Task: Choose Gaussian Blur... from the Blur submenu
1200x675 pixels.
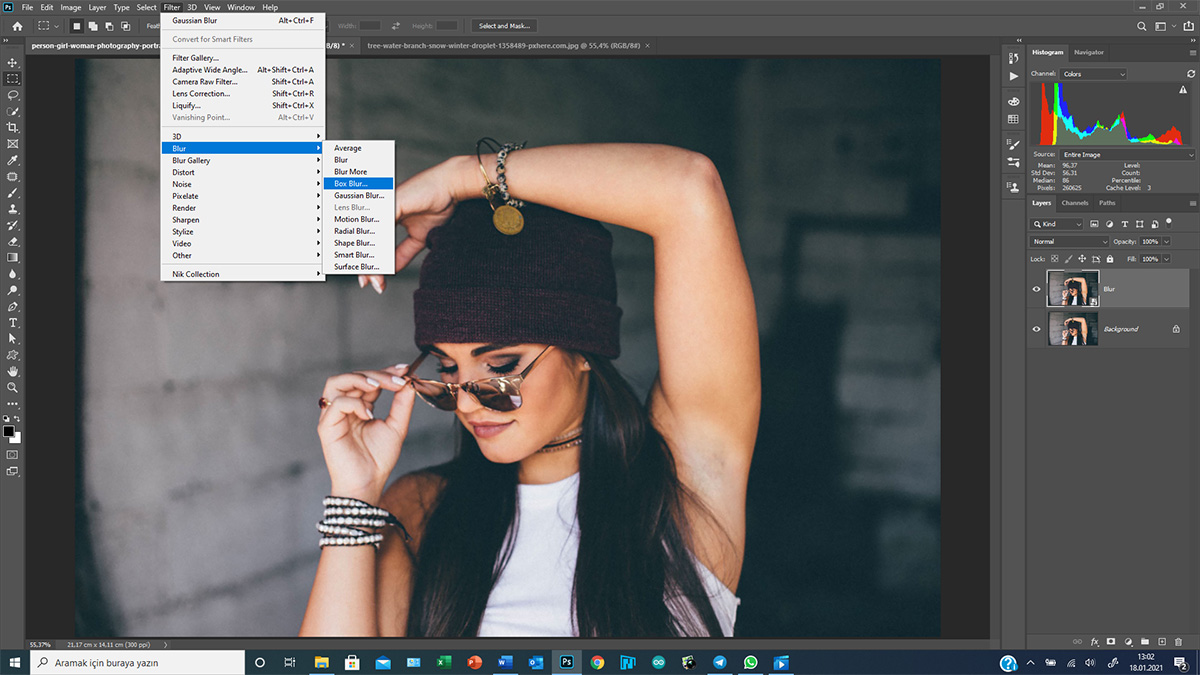Action: 359,196
